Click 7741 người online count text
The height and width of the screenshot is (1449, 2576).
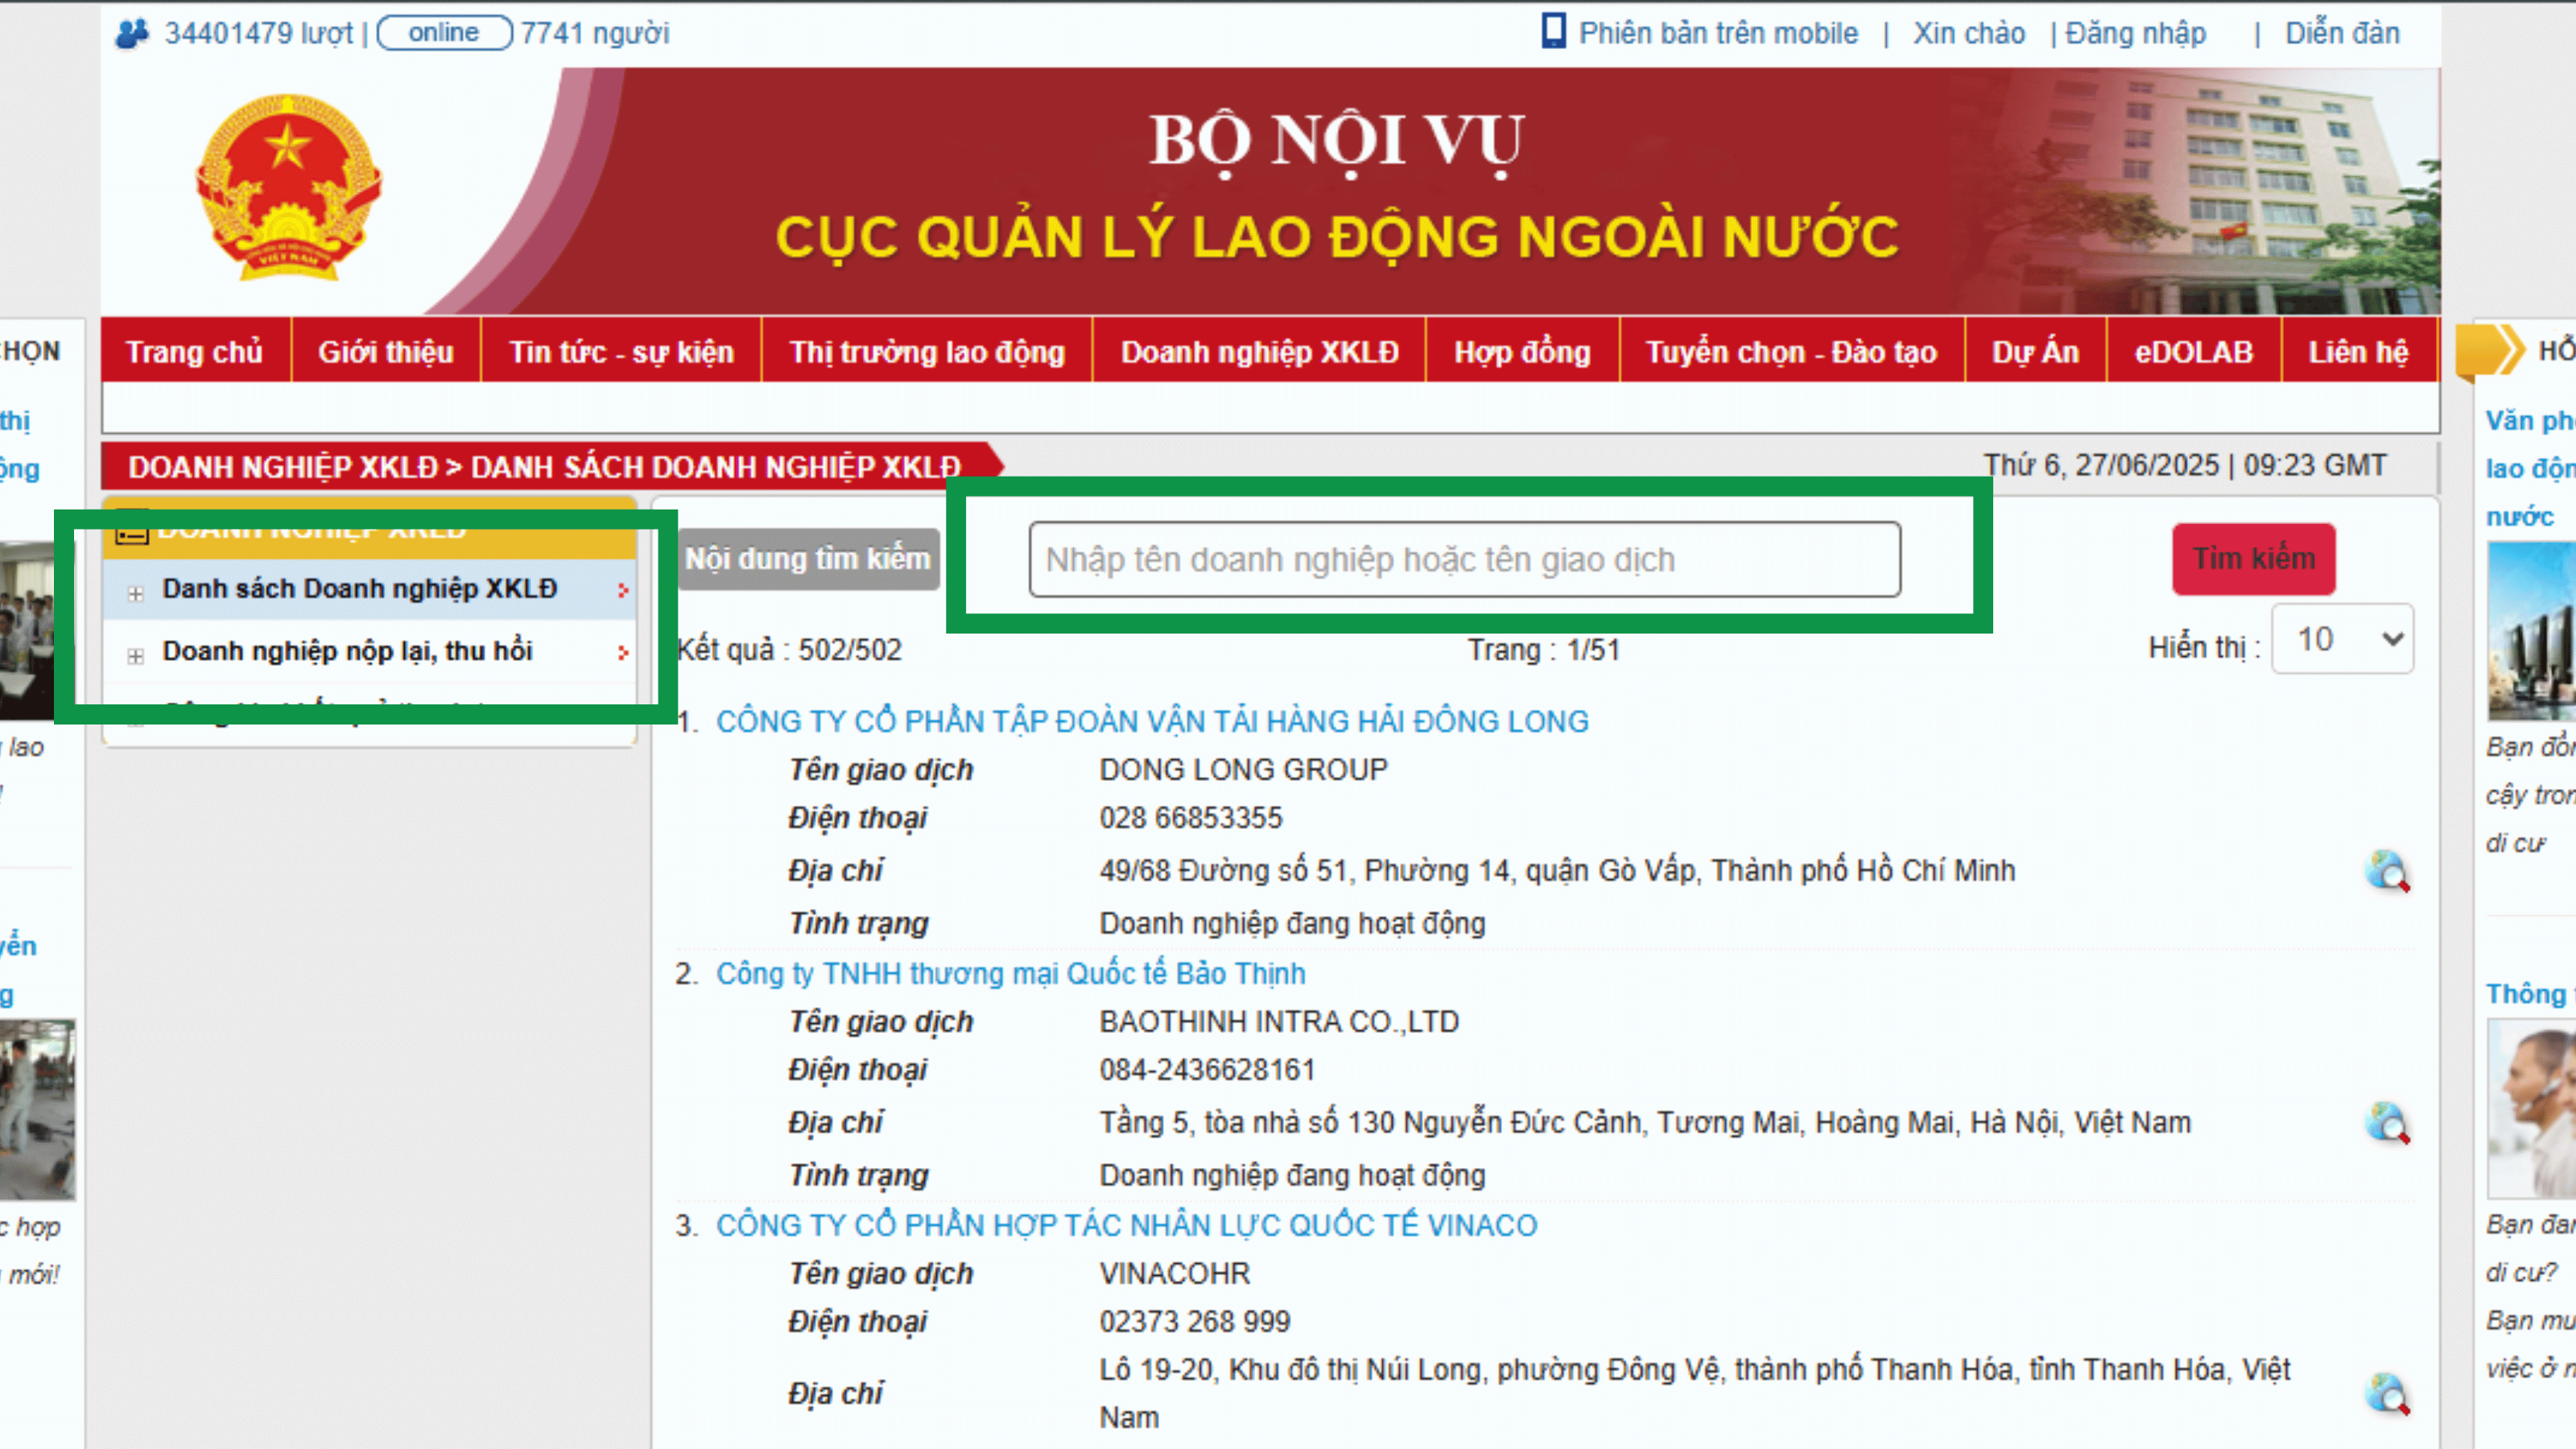595,33
